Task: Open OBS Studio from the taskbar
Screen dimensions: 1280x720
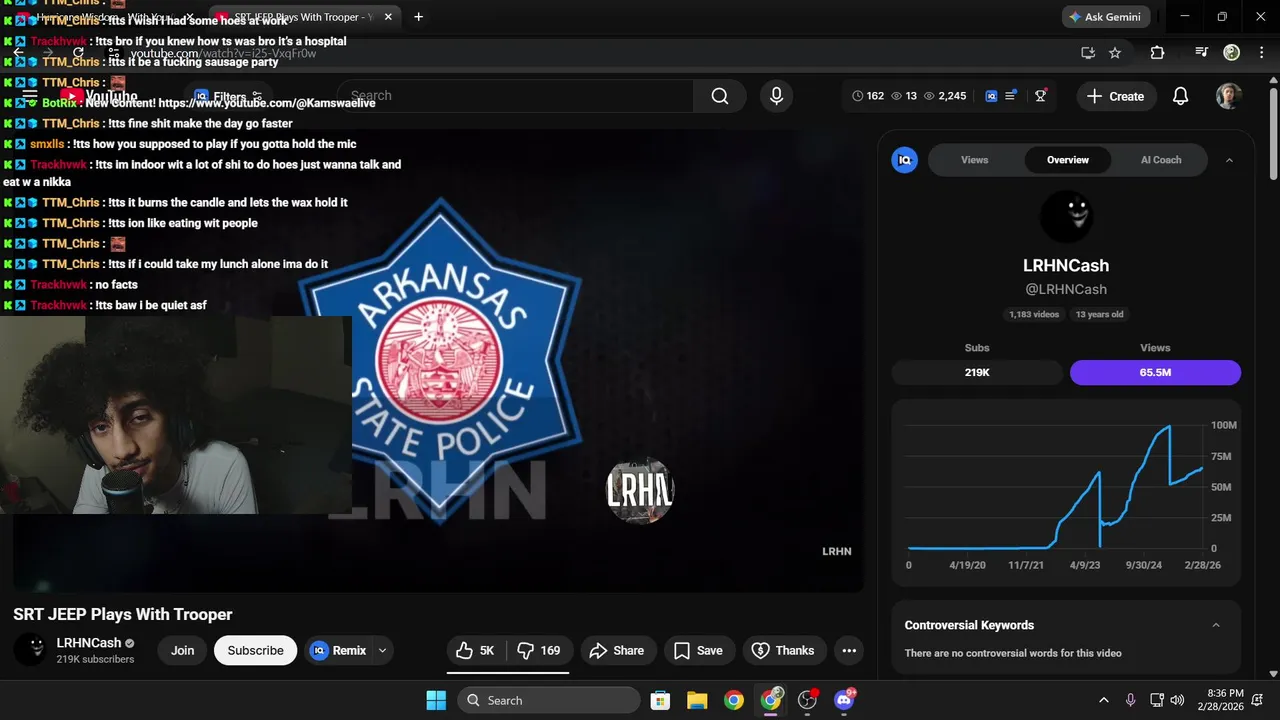Action: pyautogui.click(x=808, y=700)
